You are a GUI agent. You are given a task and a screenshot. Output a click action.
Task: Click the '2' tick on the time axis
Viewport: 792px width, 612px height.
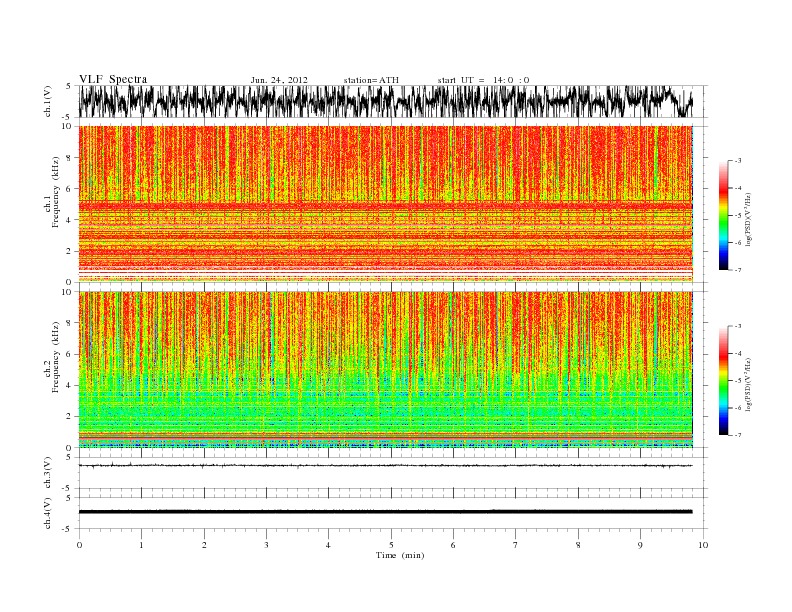pos(204,545)
